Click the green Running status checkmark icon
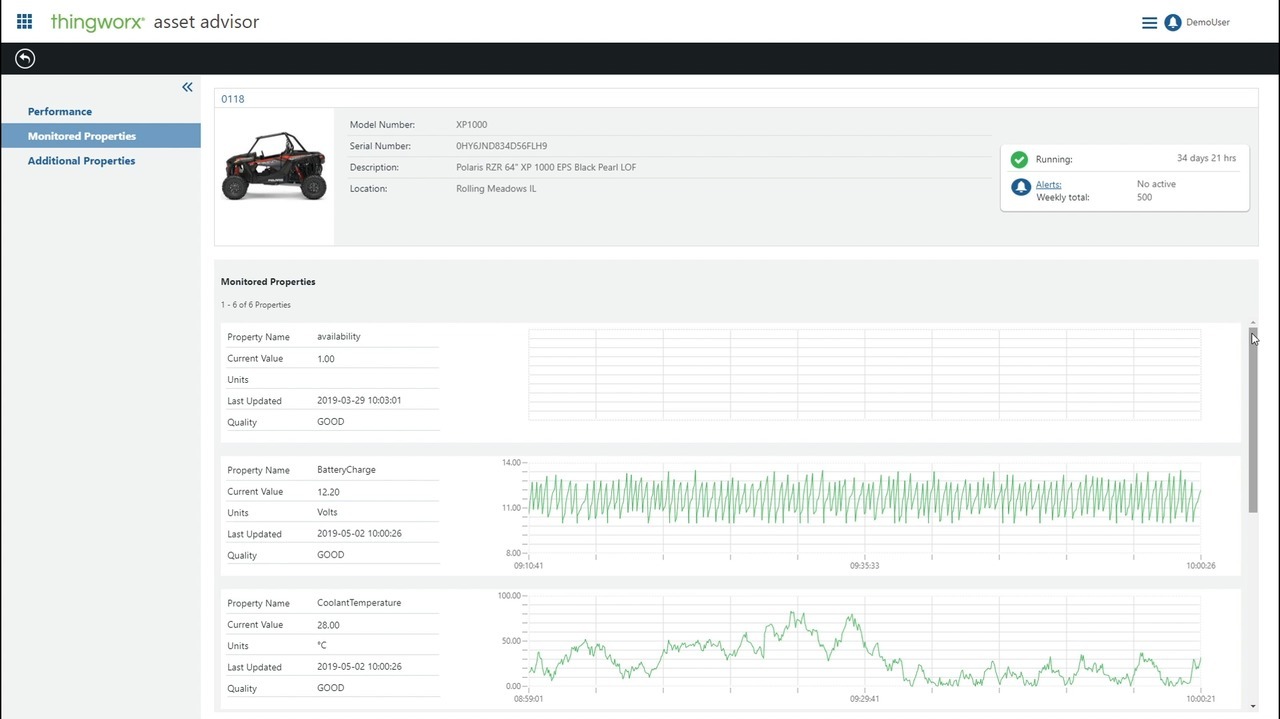This screenshot has width=1280, height=719. (1019, 160)
